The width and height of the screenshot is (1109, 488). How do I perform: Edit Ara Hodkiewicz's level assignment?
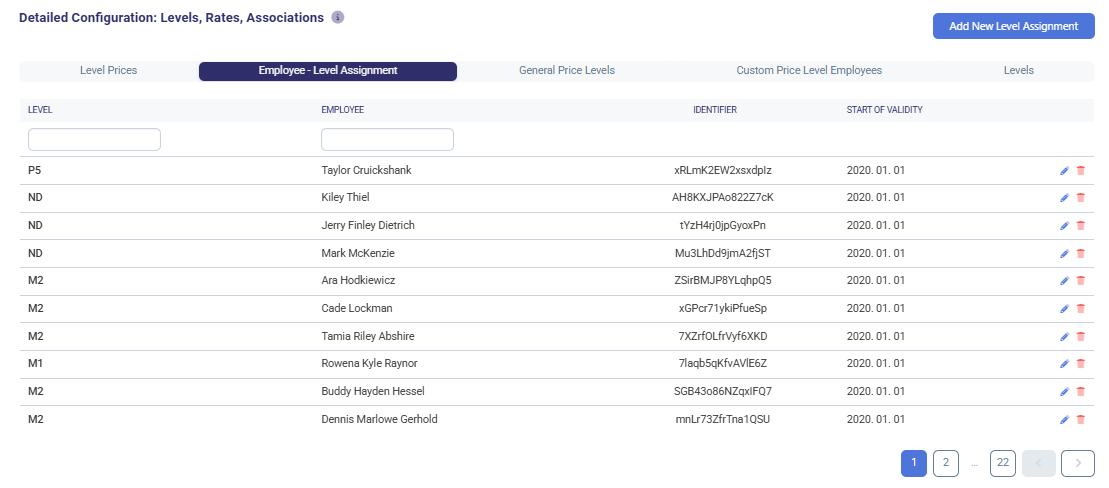[1064, 281]
